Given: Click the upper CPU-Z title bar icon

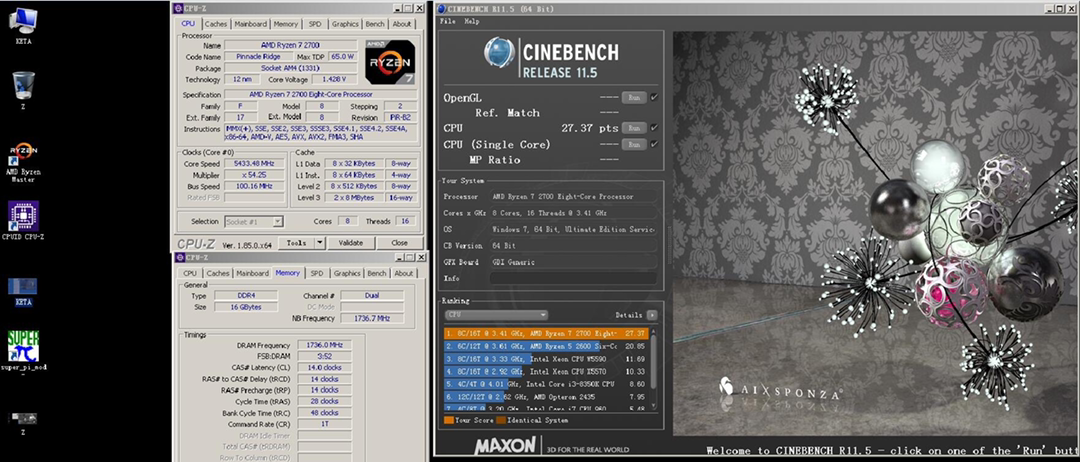Looking at the screenshot, I should 178,8.
